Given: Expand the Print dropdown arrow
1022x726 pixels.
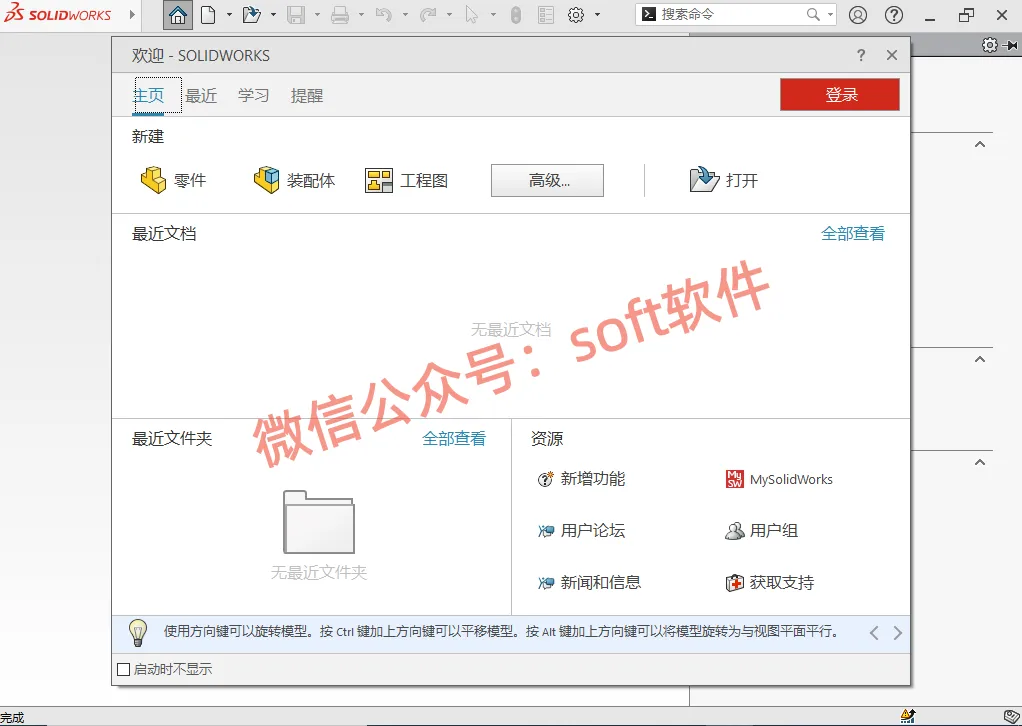Looking at the screenshot, I should pyautogui.click(x=361, y=14).
